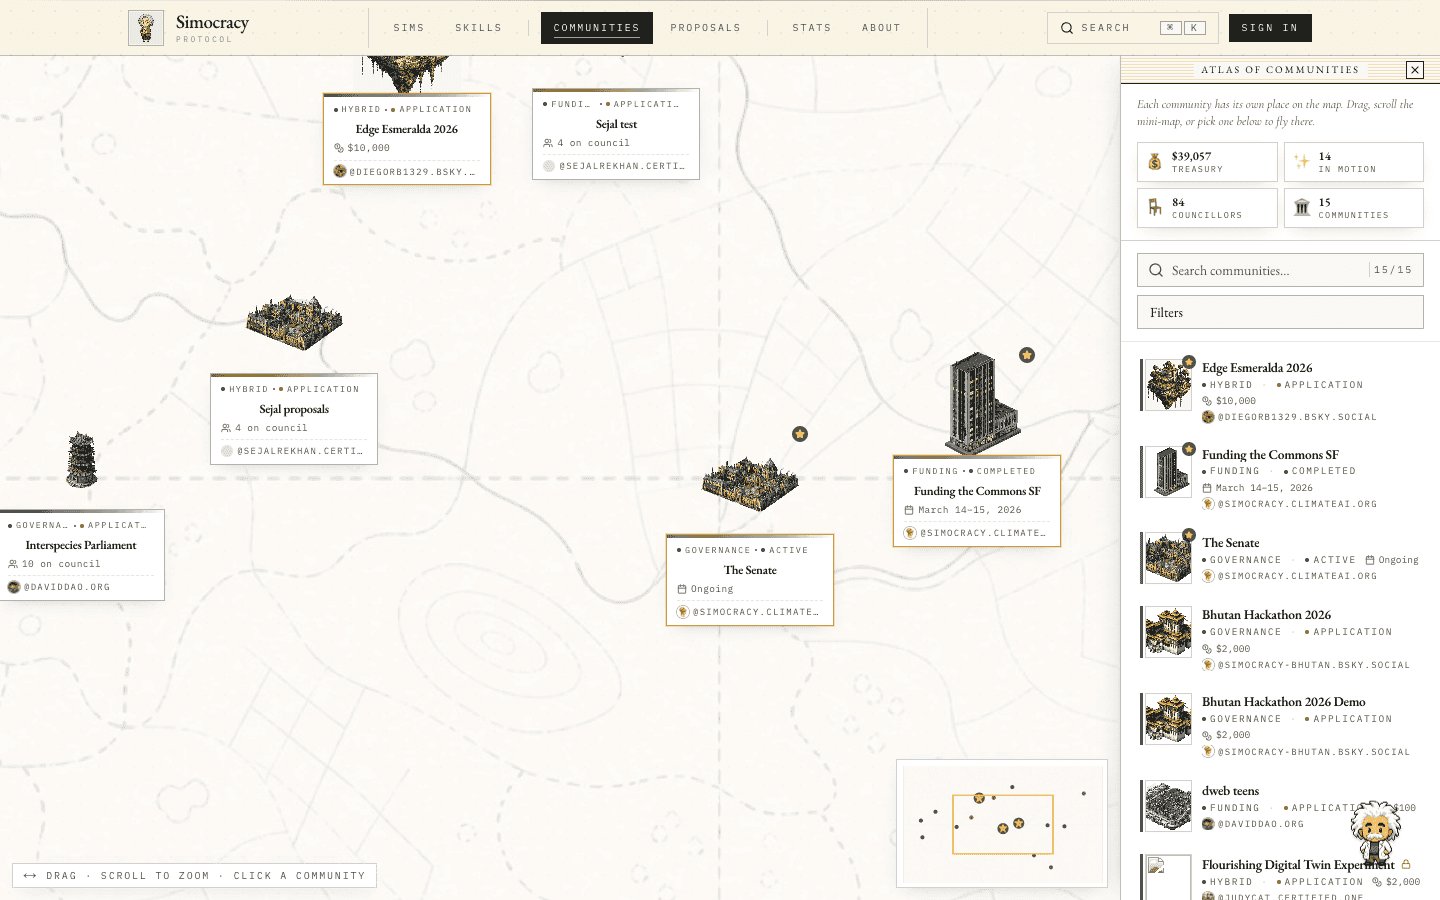The image size is (1440, 900).
Task: Click the magnifier icon in Search communities
Action: click(x=1156, y=270)
